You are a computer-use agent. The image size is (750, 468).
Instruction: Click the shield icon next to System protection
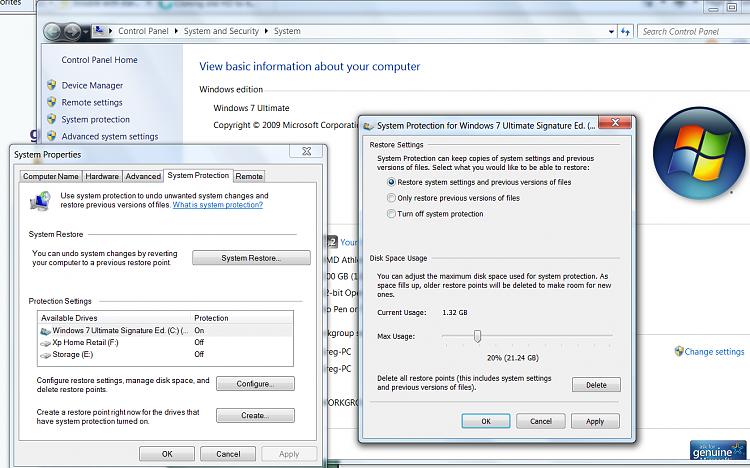(x=52, y=119)
